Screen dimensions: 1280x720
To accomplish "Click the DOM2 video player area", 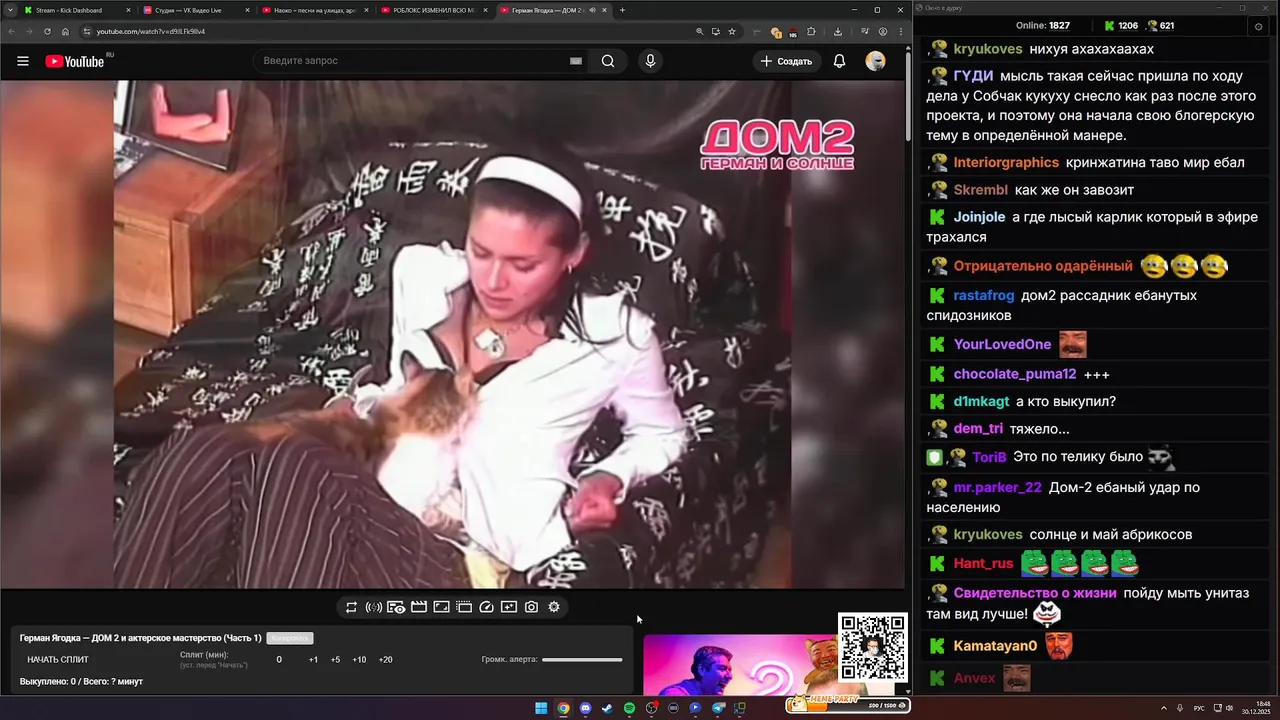I will tap(452, 334).
